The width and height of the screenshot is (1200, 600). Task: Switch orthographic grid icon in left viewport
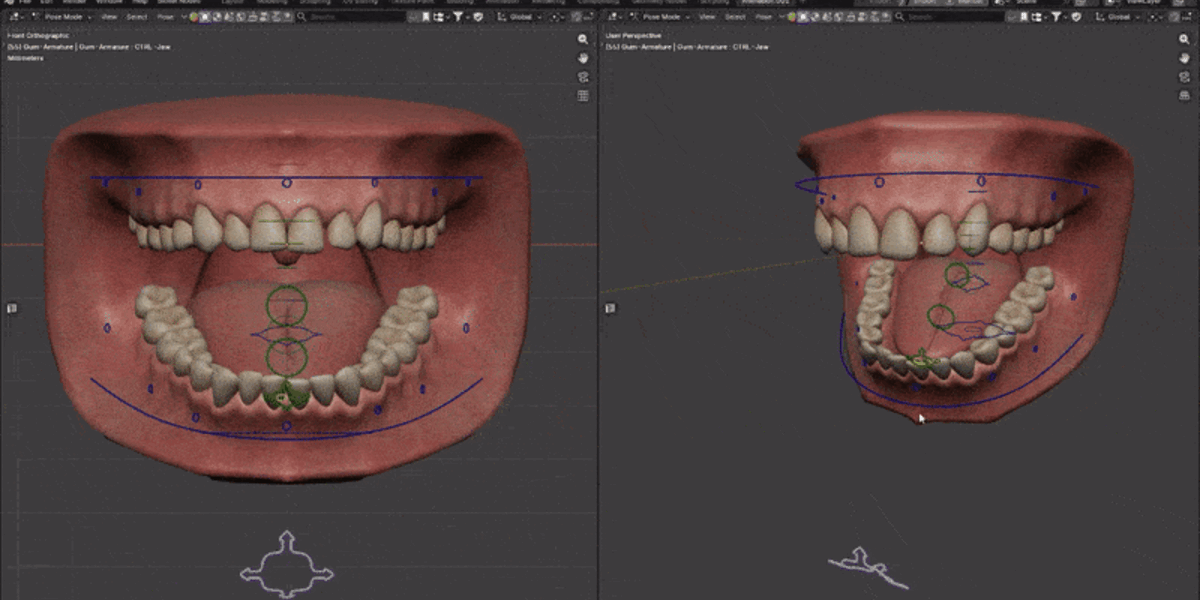pyautogui.click(x=583, y=96)
